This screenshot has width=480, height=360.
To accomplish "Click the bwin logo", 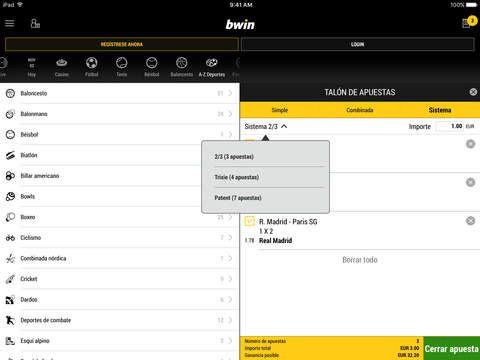I will pos(240,24).
